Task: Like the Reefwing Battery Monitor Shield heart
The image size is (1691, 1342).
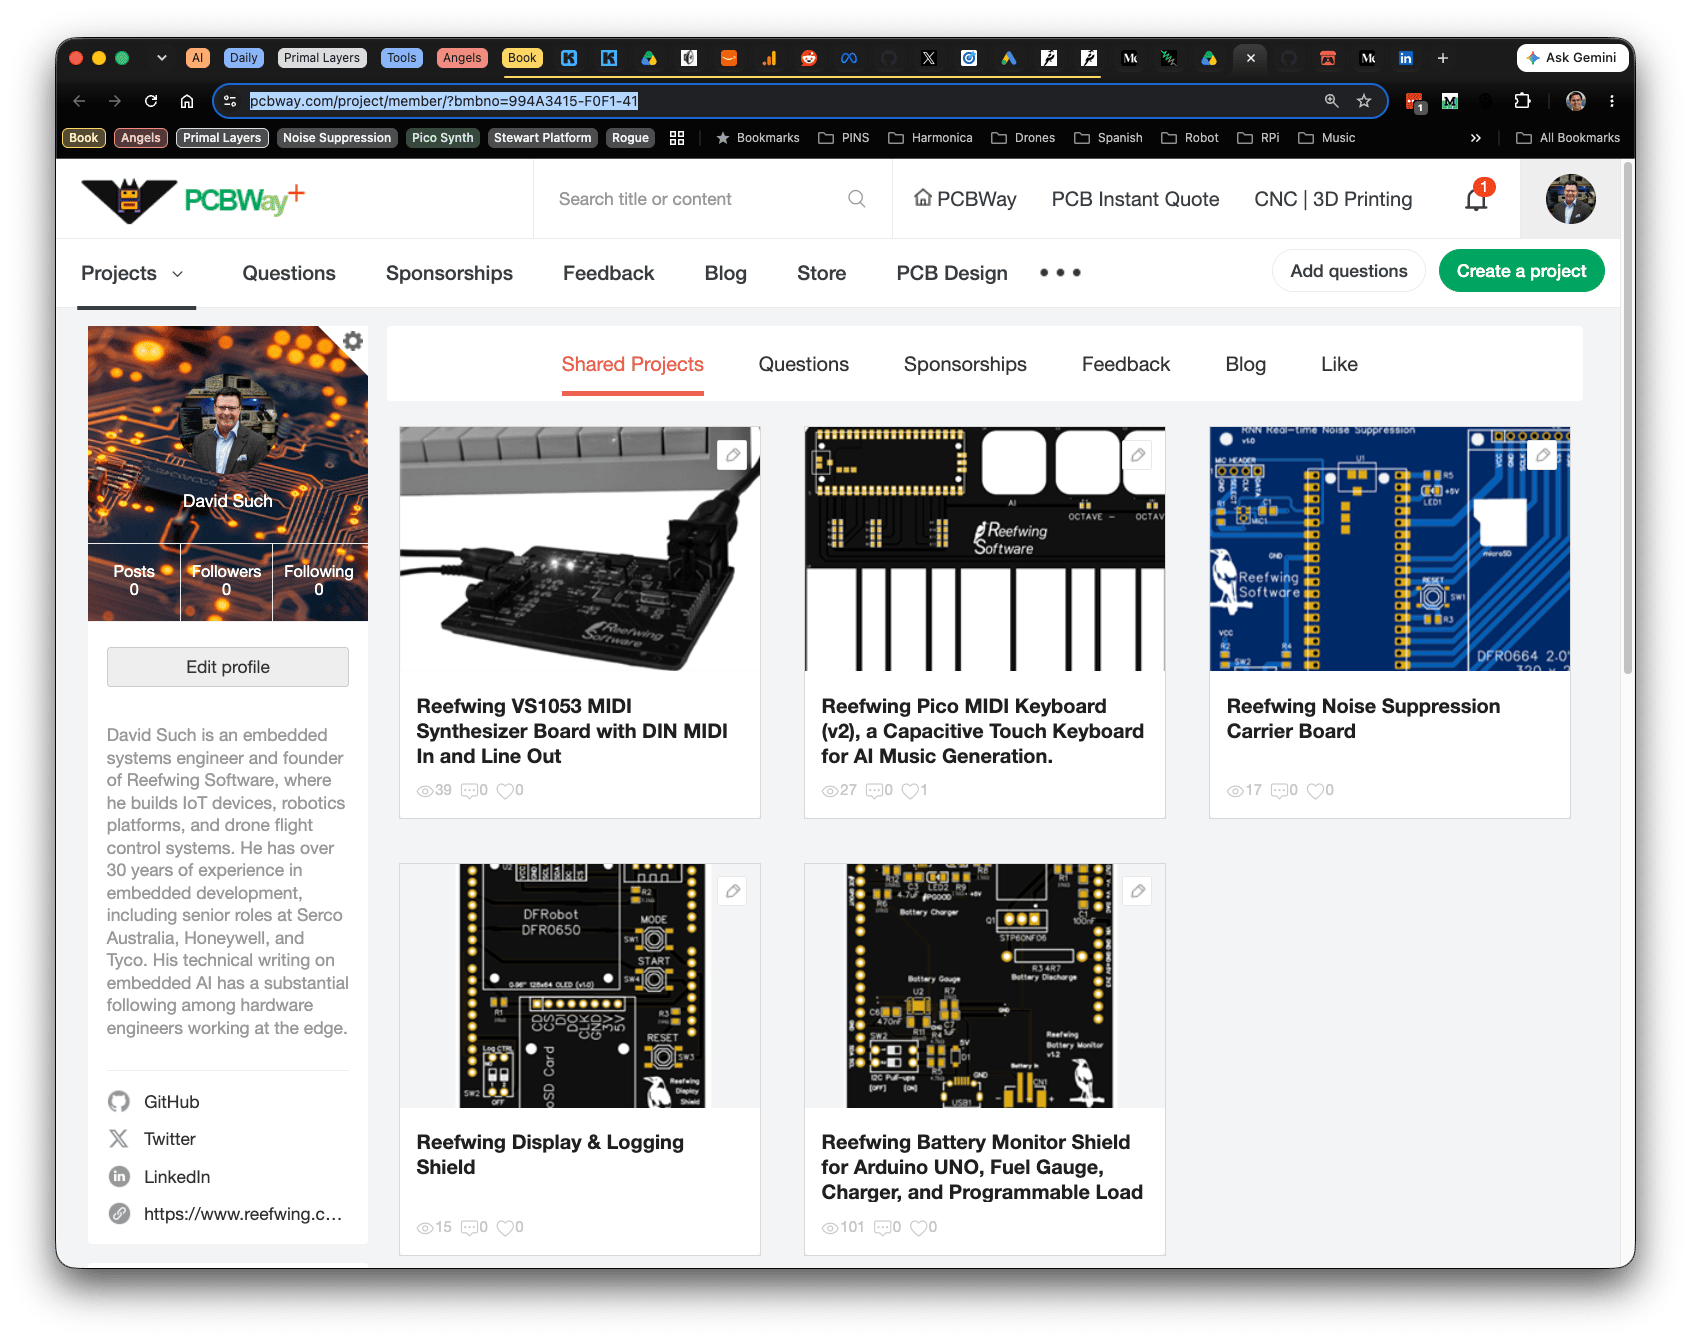Action: pos(918,1227)
